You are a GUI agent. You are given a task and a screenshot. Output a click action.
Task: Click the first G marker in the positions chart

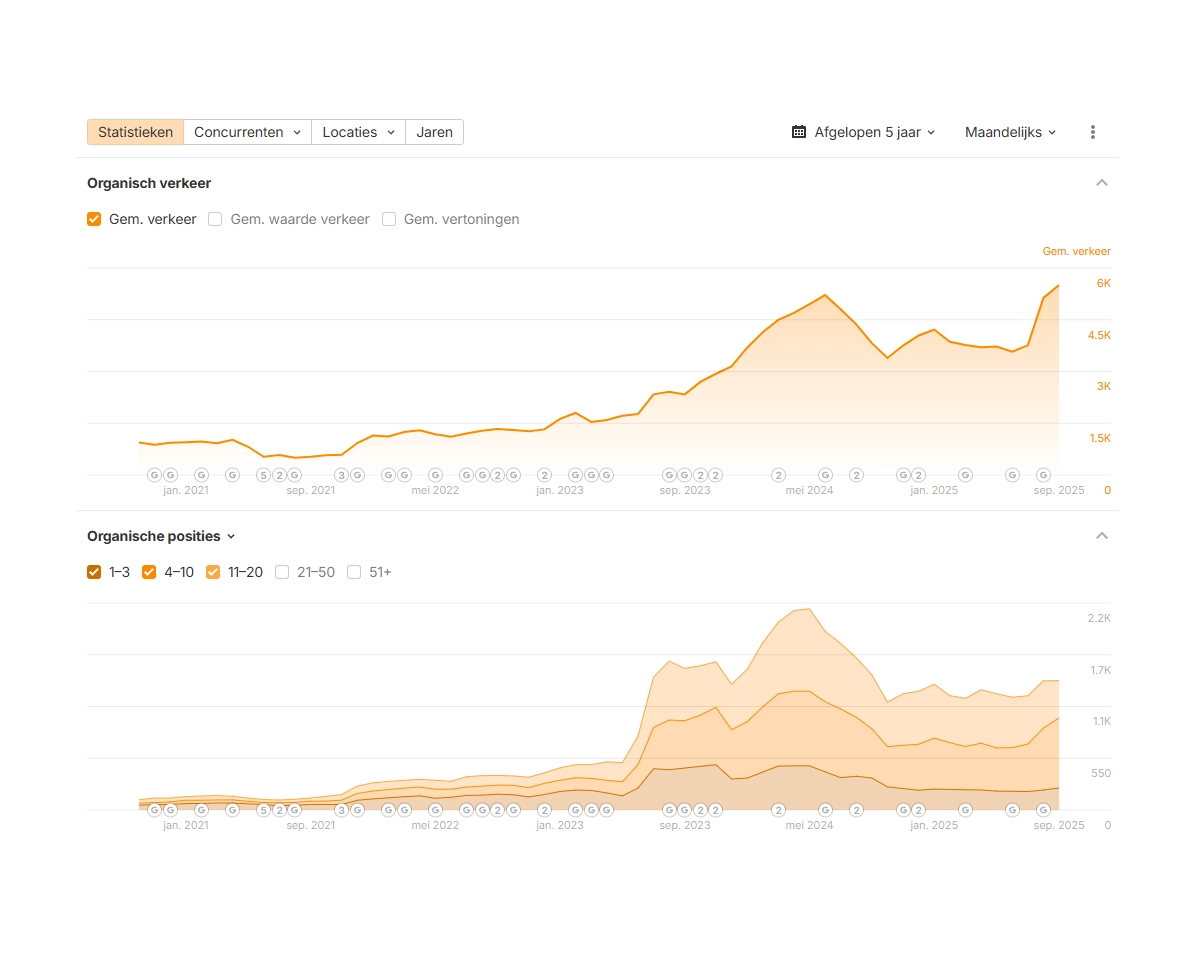pyautogui.click(x=154, y=810)
